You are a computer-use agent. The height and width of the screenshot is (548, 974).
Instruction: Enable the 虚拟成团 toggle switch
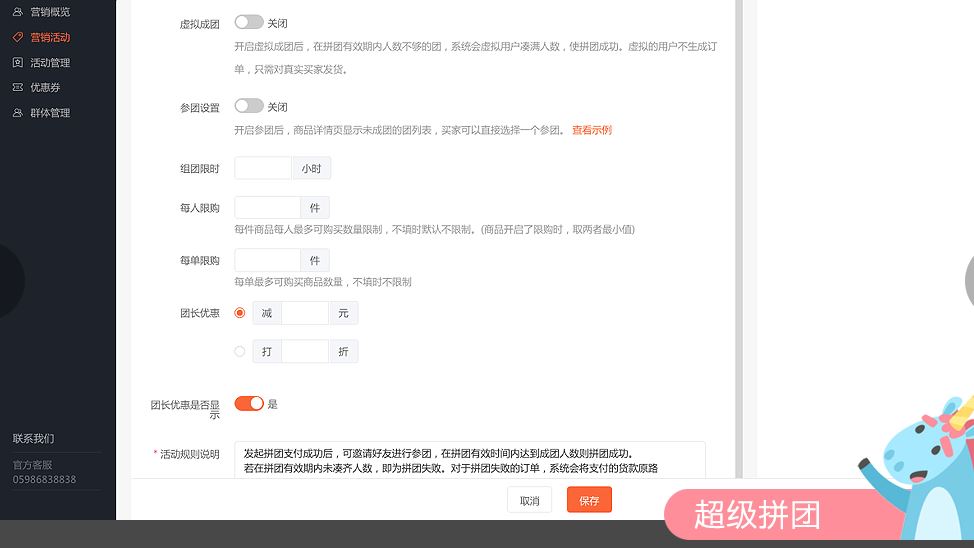pos(249,22)
